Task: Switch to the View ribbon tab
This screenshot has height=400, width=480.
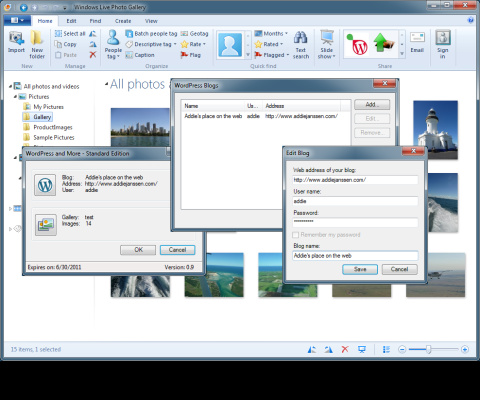Action: [151, 21]
